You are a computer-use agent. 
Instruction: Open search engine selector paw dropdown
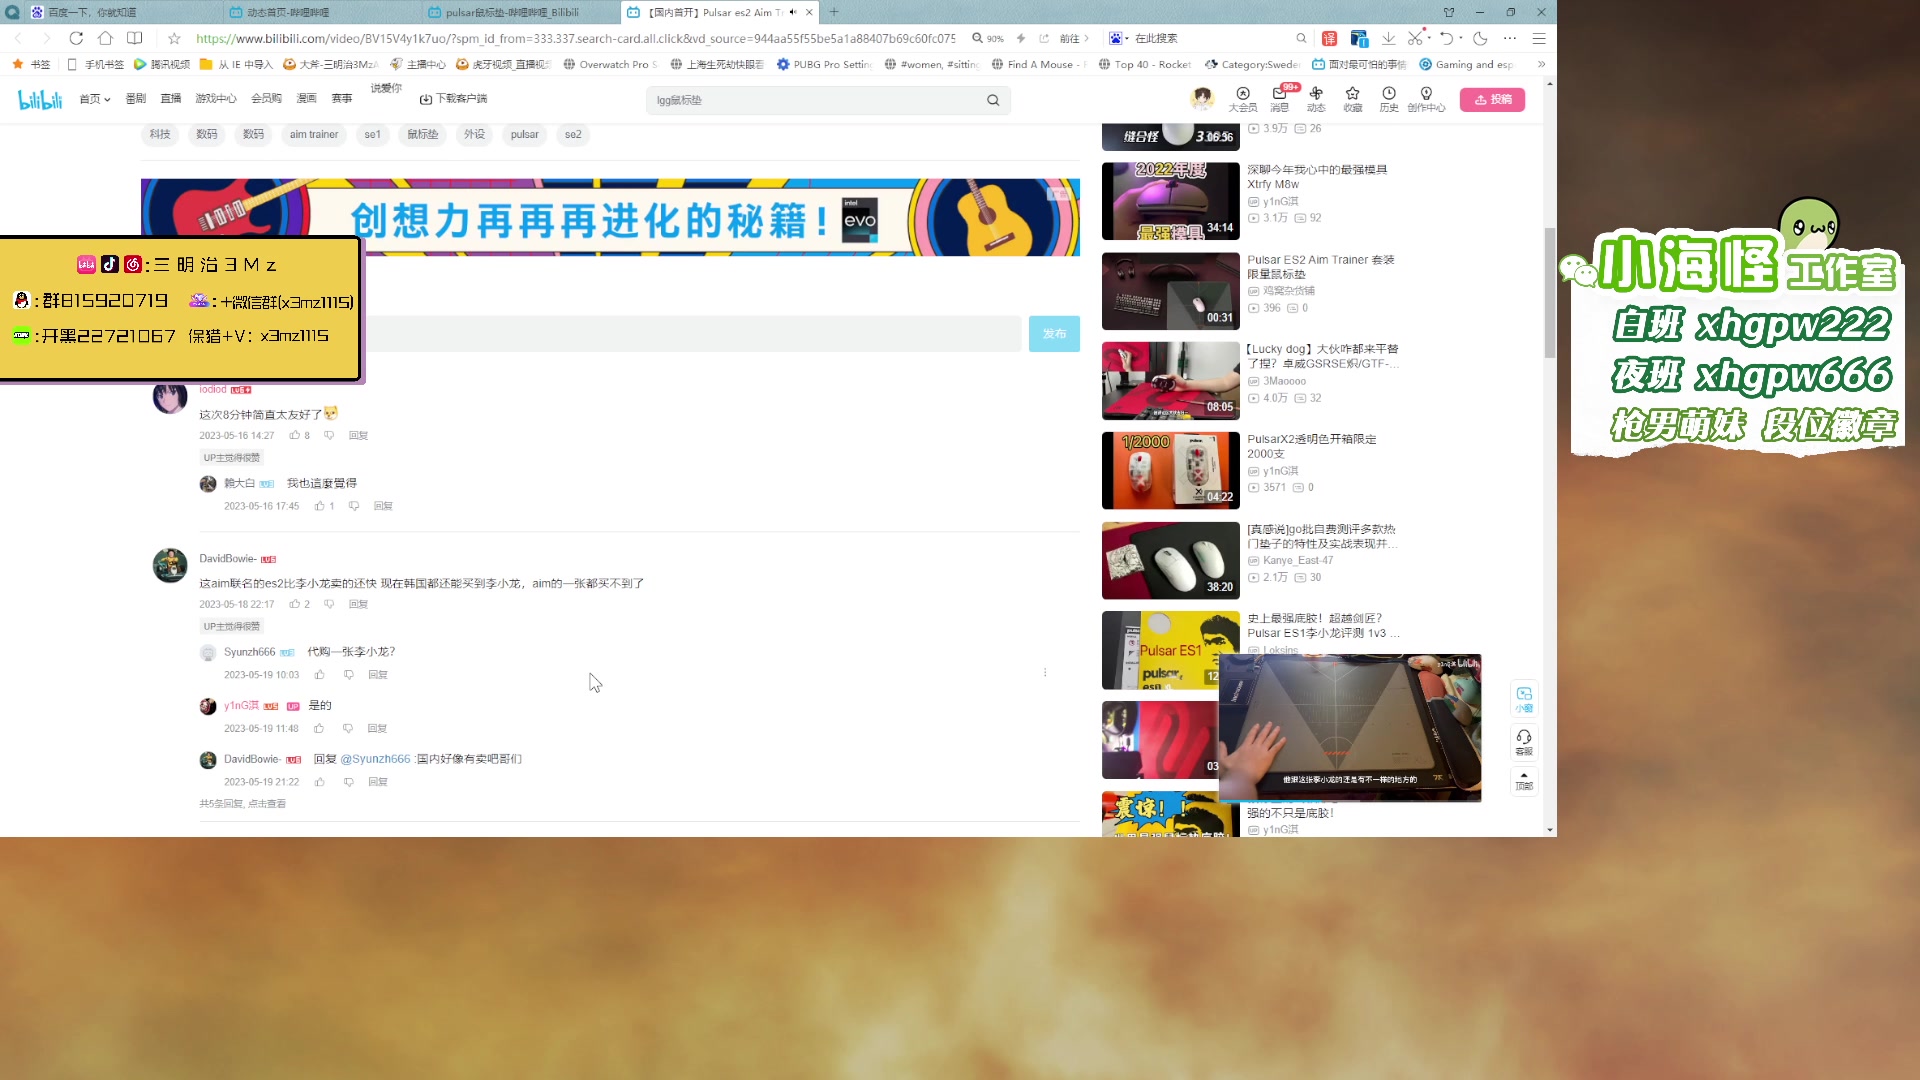click(1119, 38)
